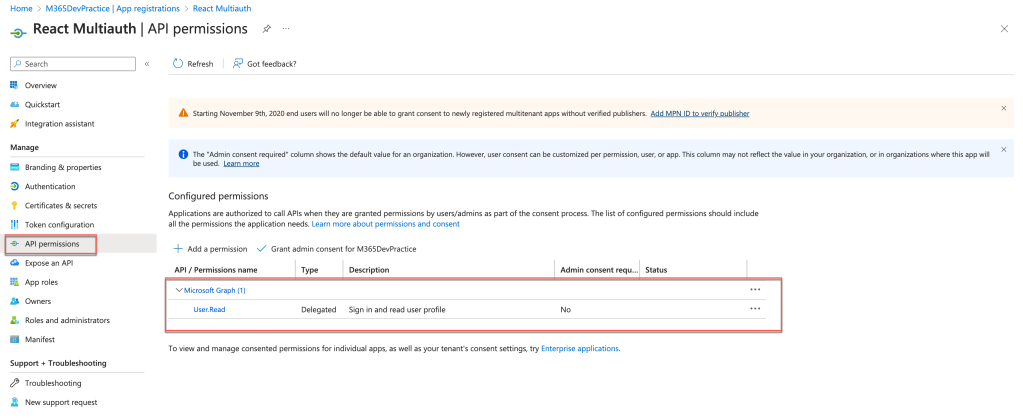Open the User.Read permission link

[209, 310]
